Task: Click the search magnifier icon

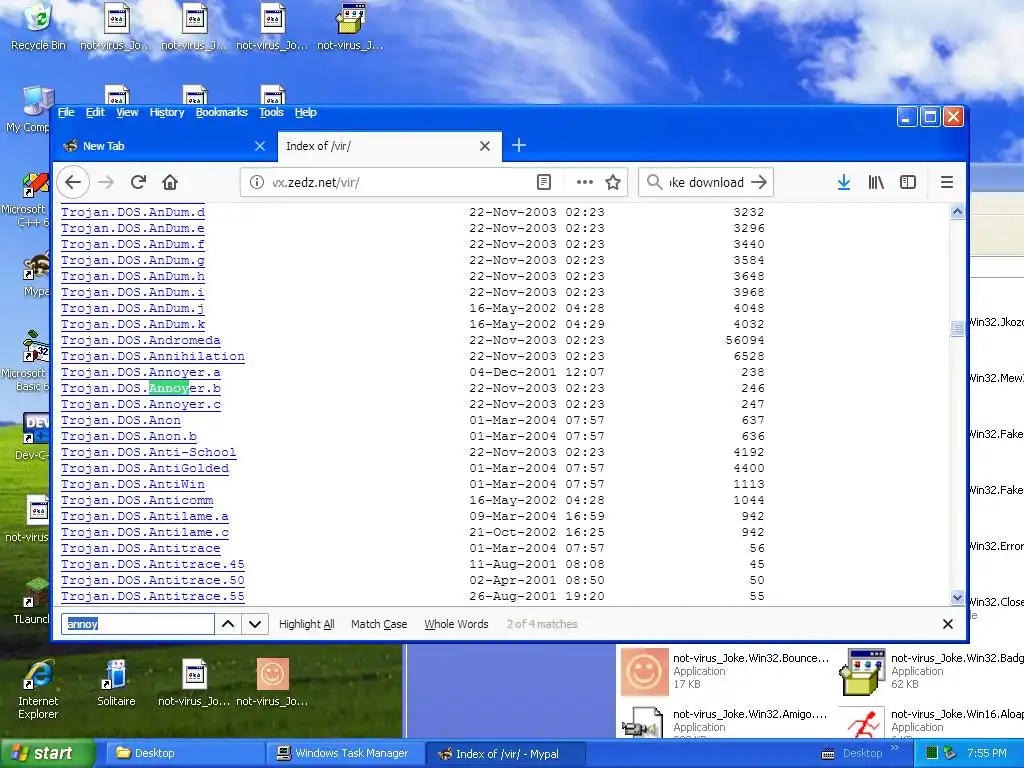Action: coord(654,182)
